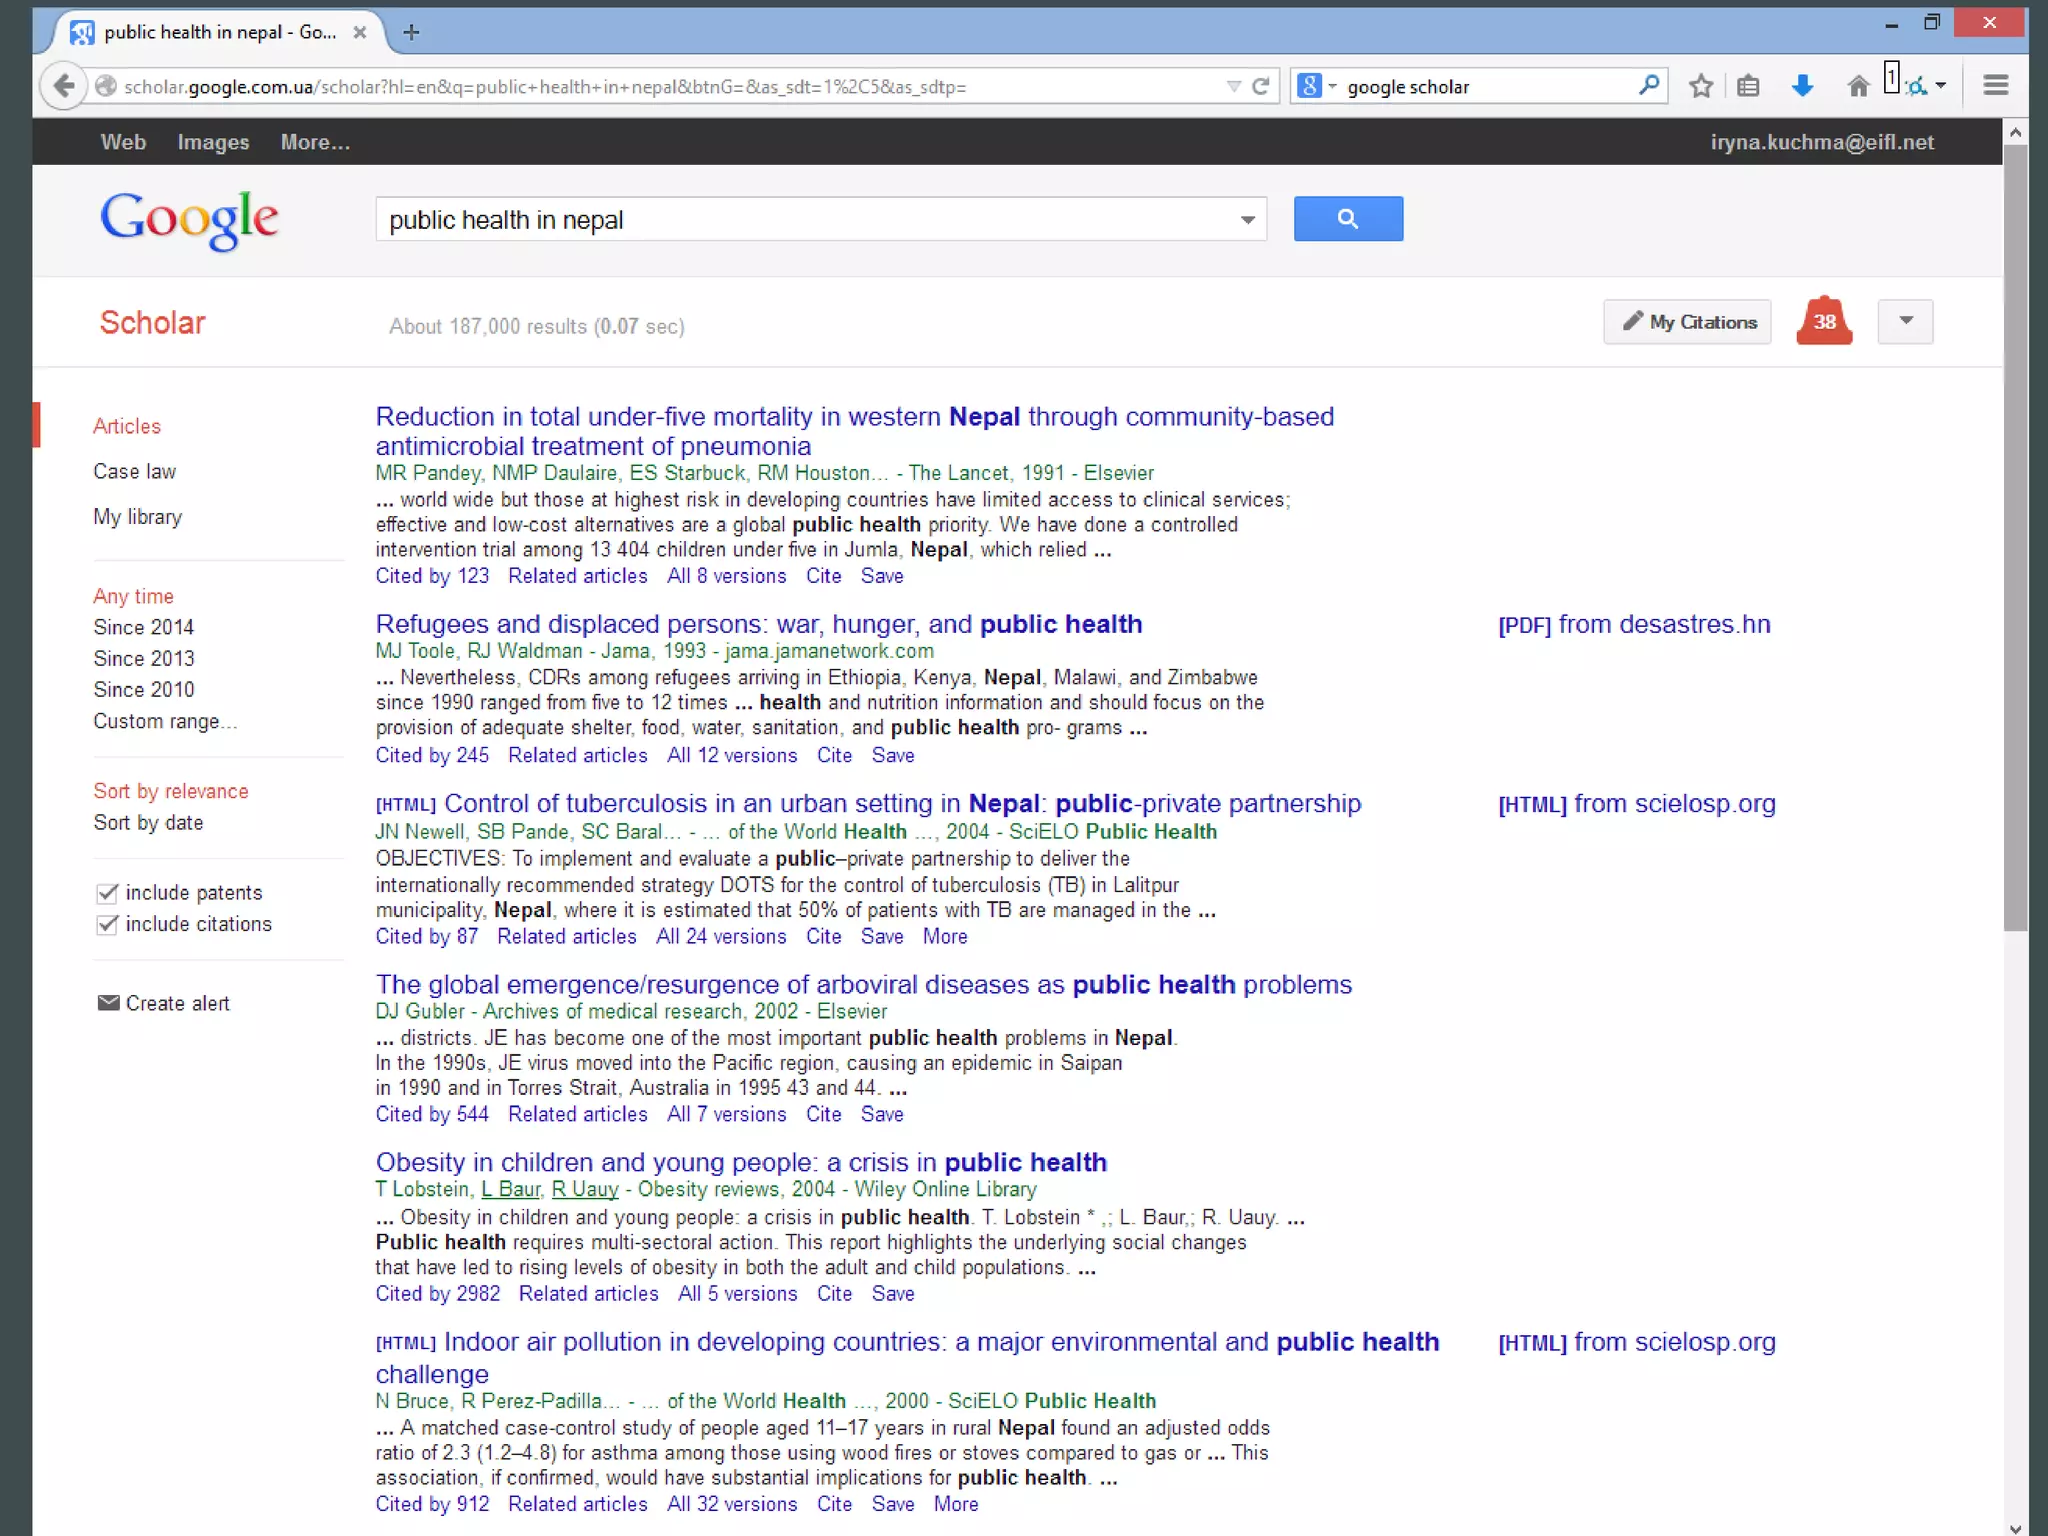
Task: Open the More... menu in top bar
Action: click(315, 142)
